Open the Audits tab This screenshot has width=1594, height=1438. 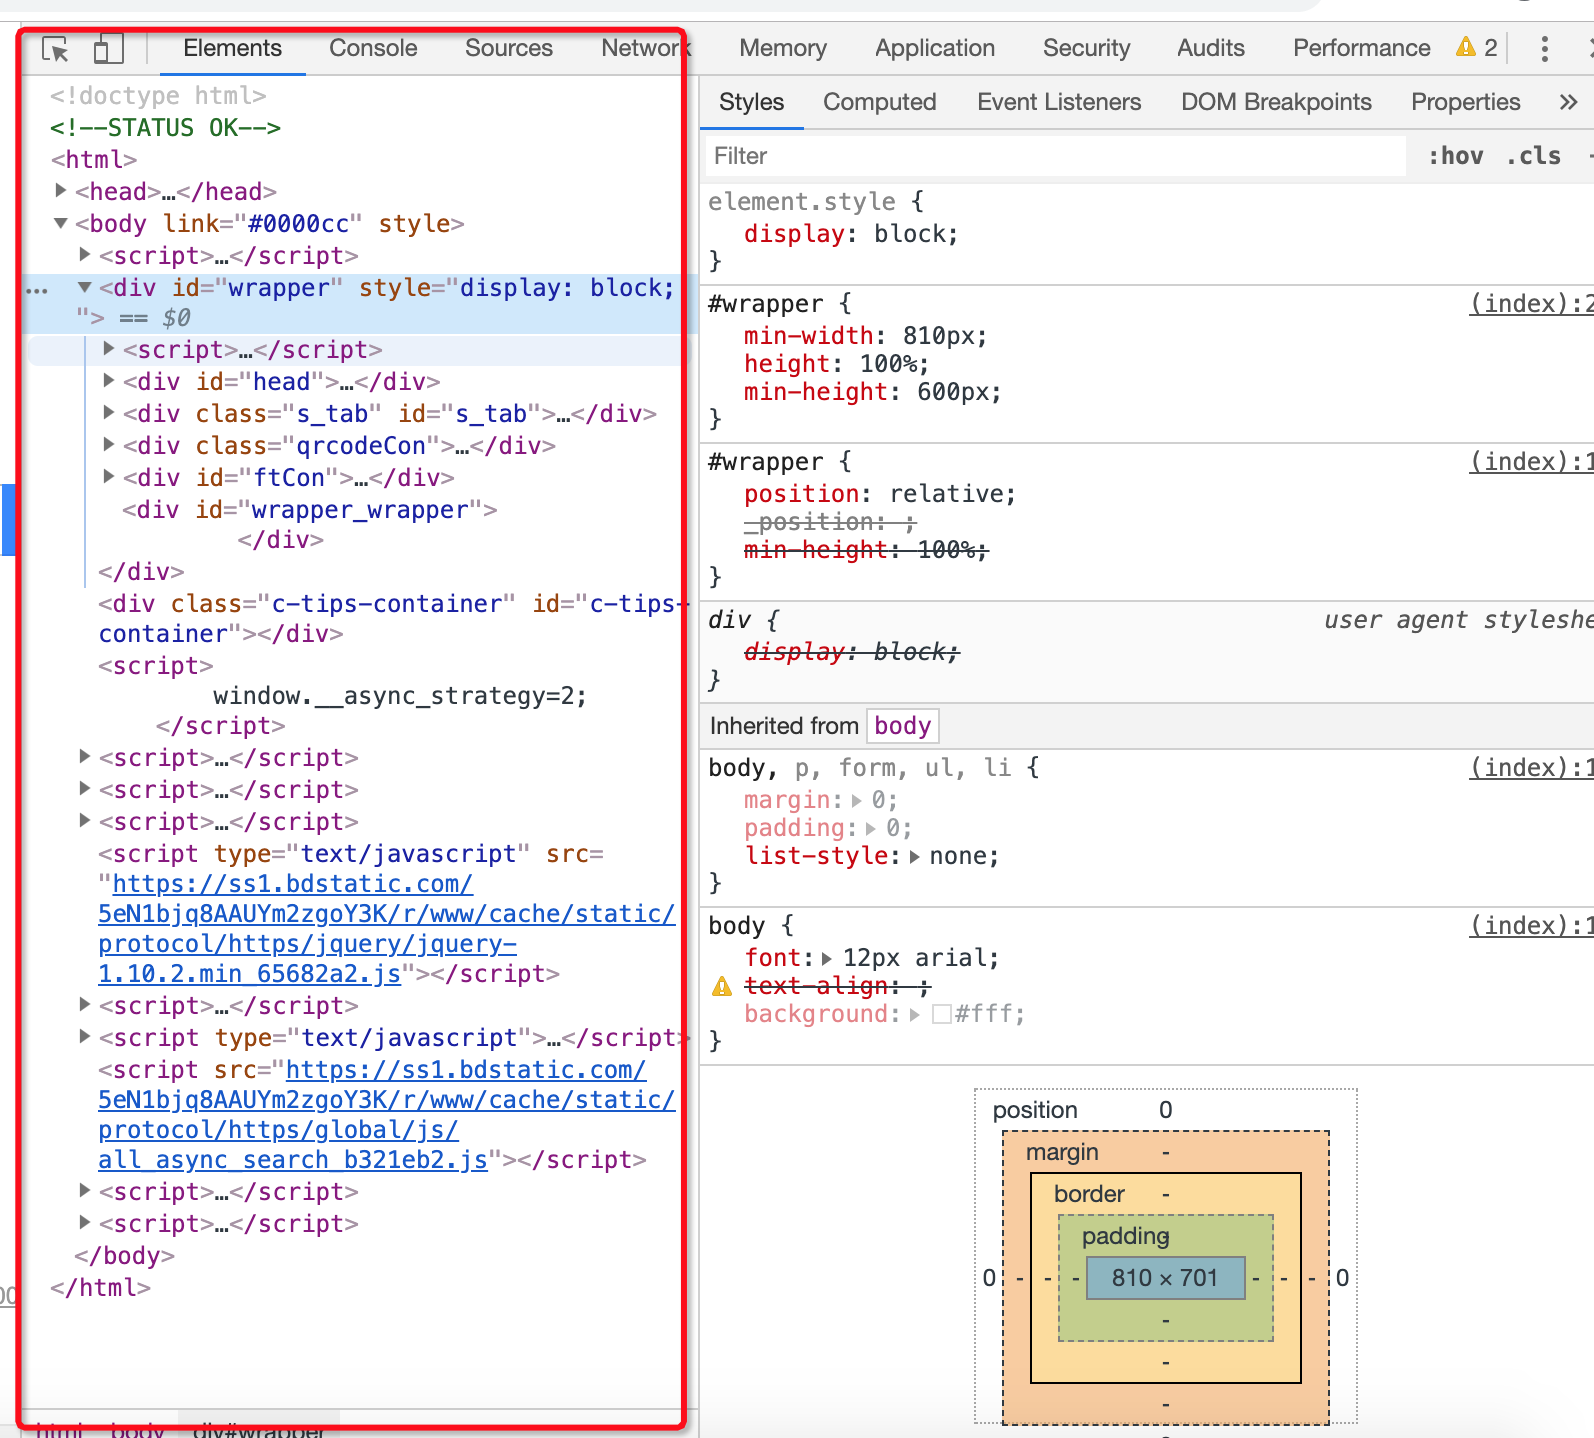(1211, 48)
